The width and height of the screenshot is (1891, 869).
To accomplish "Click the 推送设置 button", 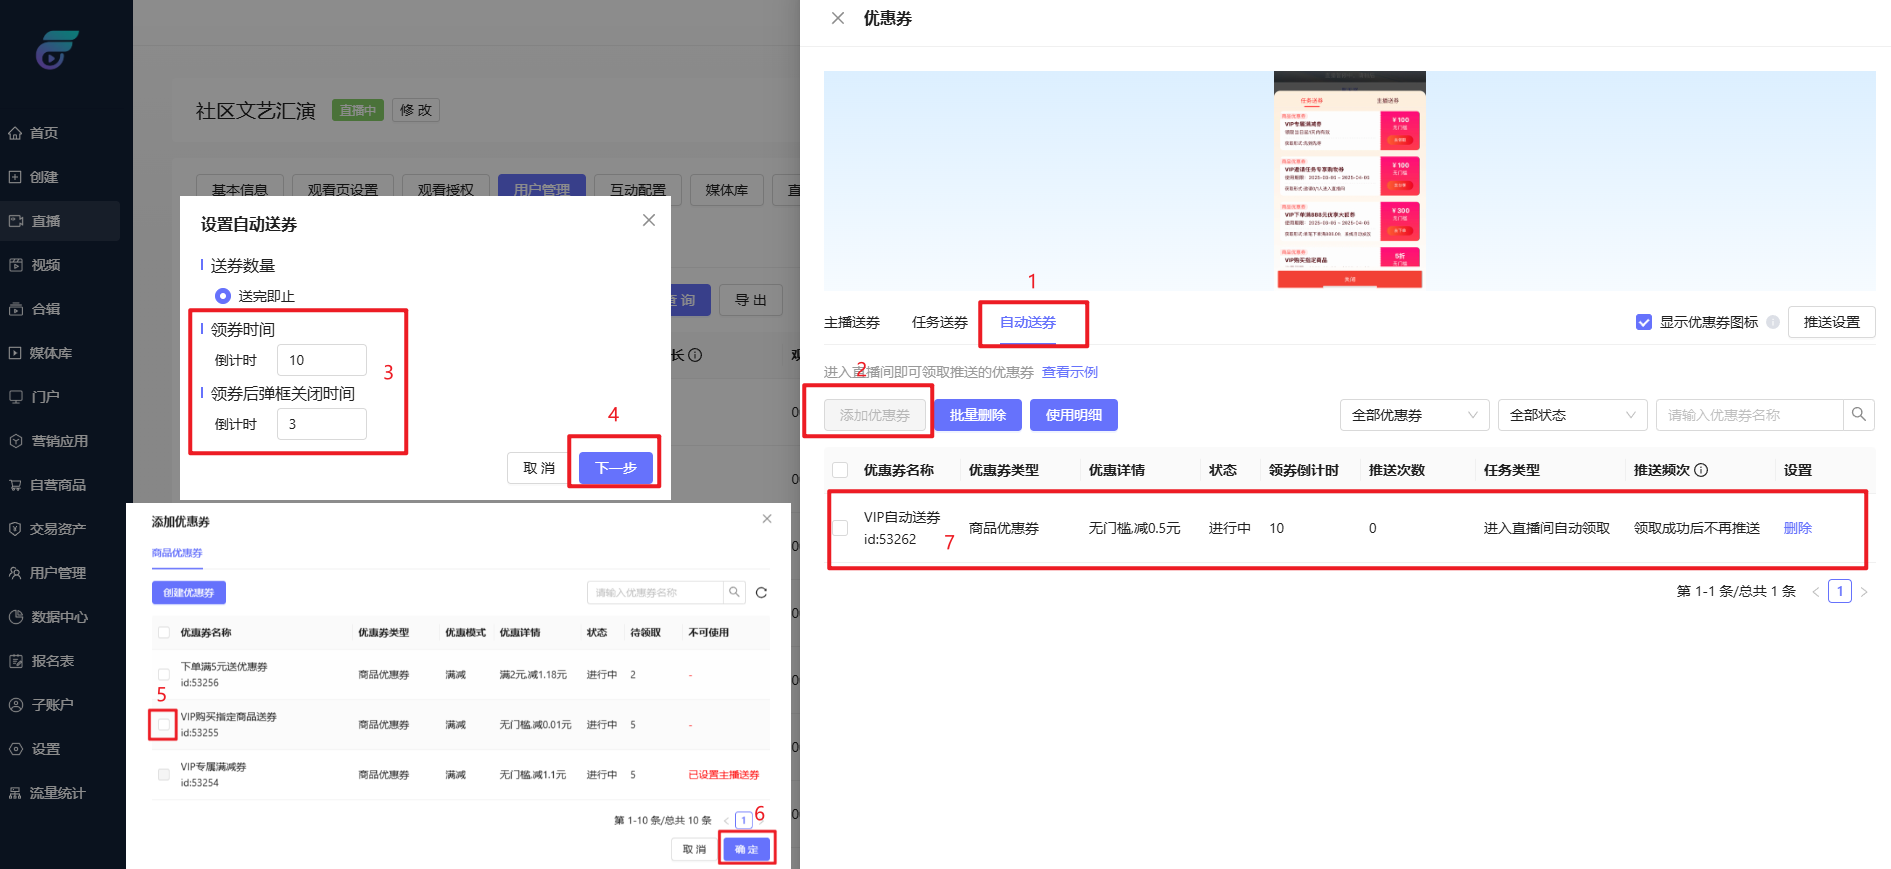I will [1831, 322].
